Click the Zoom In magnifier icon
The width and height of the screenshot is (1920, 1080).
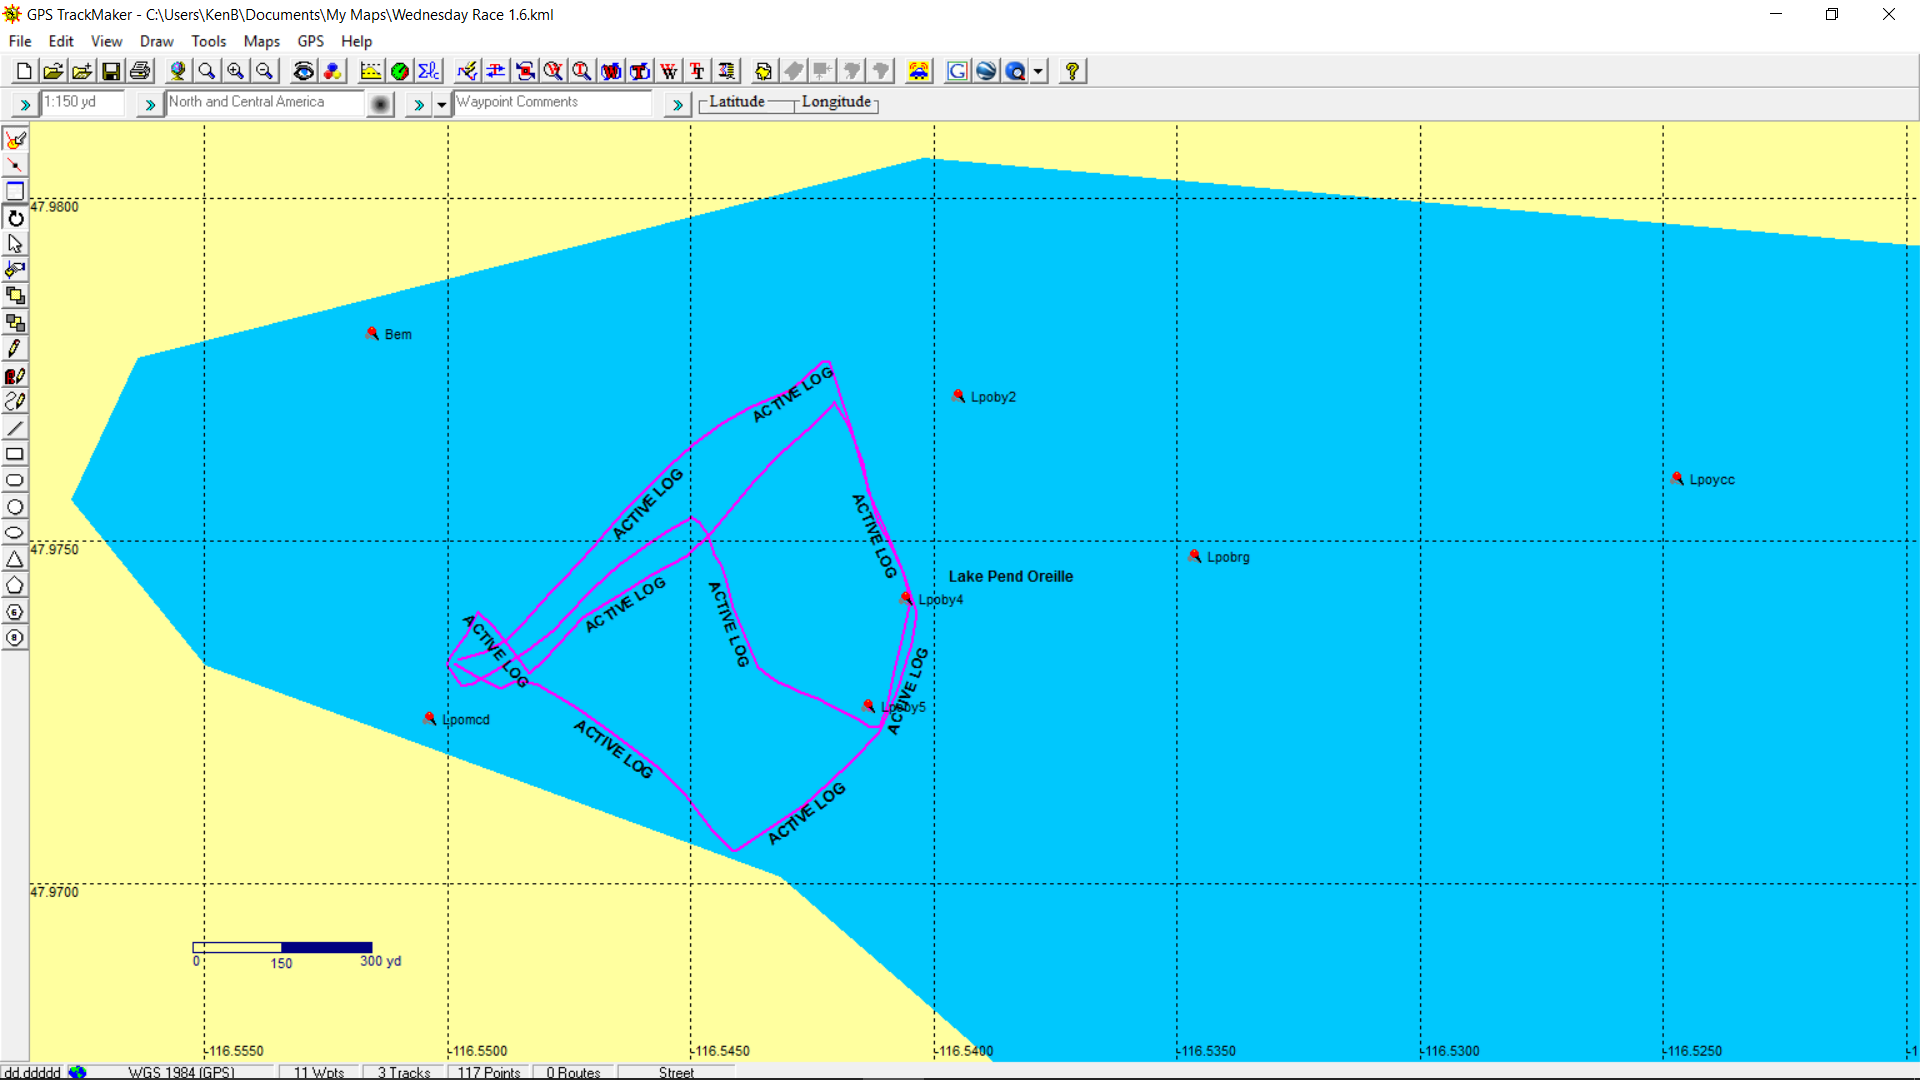pyautogui.click(x=235, y=71)
